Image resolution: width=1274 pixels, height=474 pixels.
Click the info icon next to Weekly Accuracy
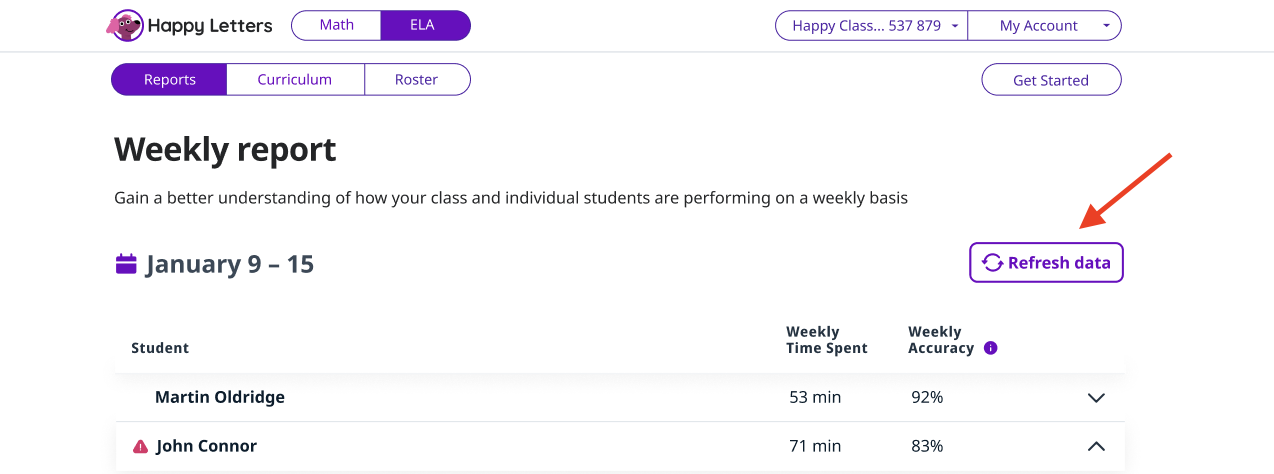[x=990, y=348]
